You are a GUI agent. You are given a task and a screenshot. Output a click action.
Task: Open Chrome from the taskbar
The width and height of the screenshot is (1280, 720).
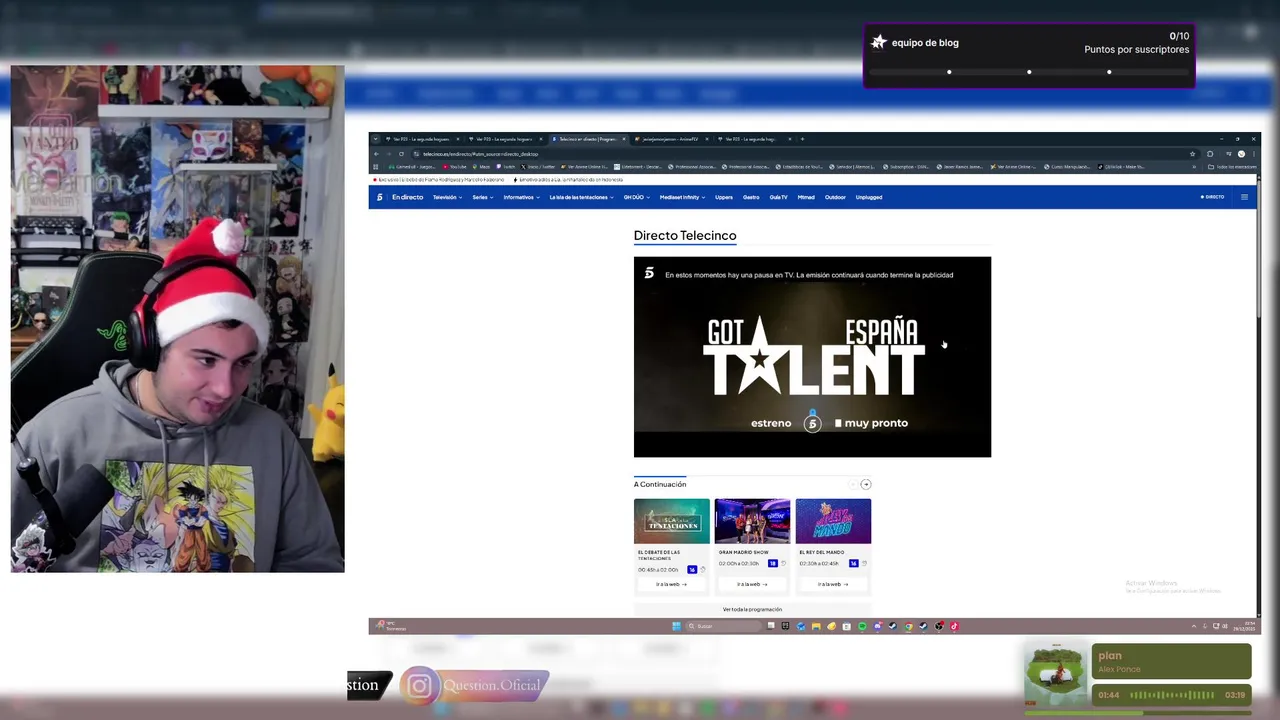pos(908,626)
